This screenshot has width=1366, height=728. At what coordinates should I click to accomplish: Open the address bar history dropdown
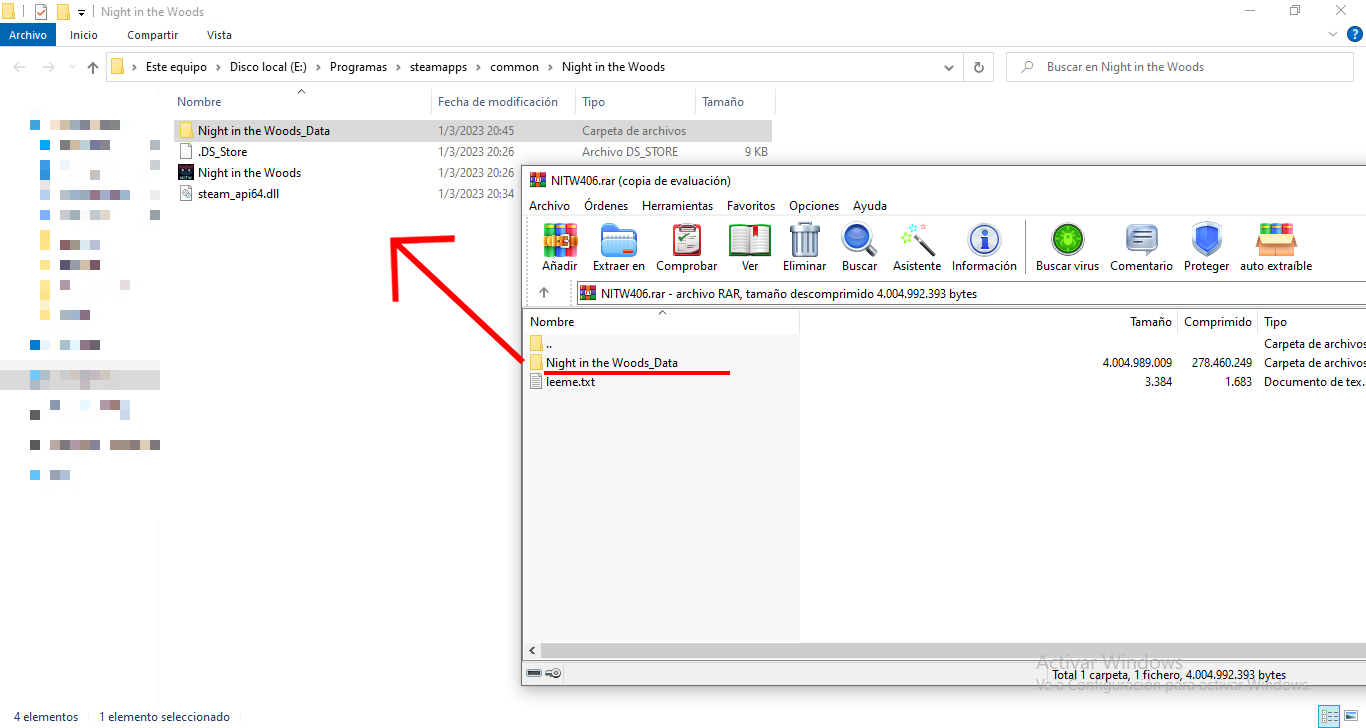(949, 67)
